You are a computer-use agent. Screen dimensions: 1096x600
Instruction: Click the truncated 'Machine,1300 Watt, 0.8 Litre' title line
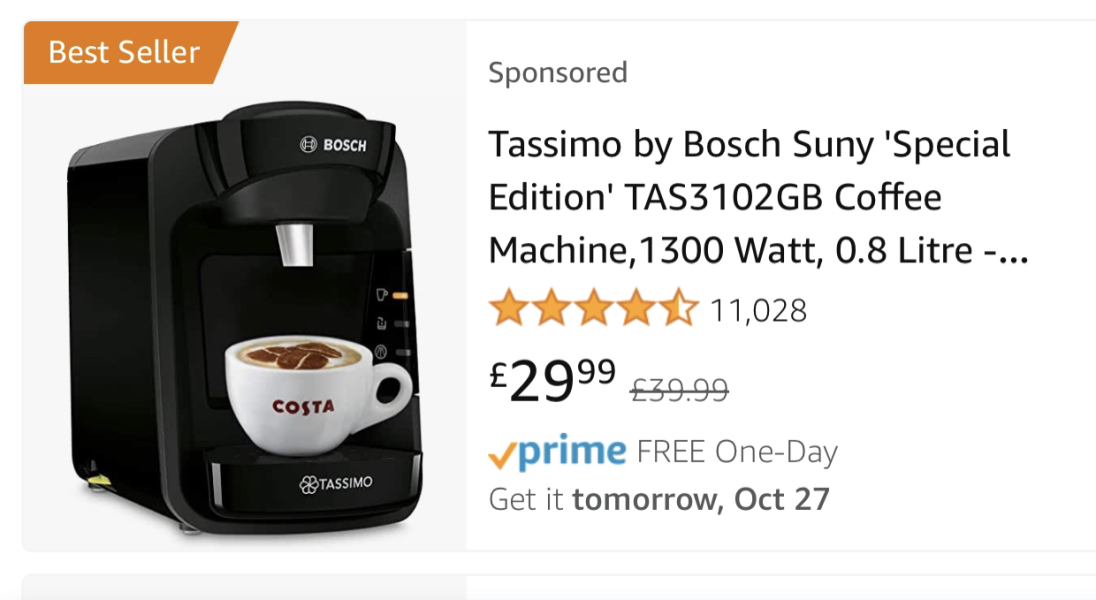[758, 250]
